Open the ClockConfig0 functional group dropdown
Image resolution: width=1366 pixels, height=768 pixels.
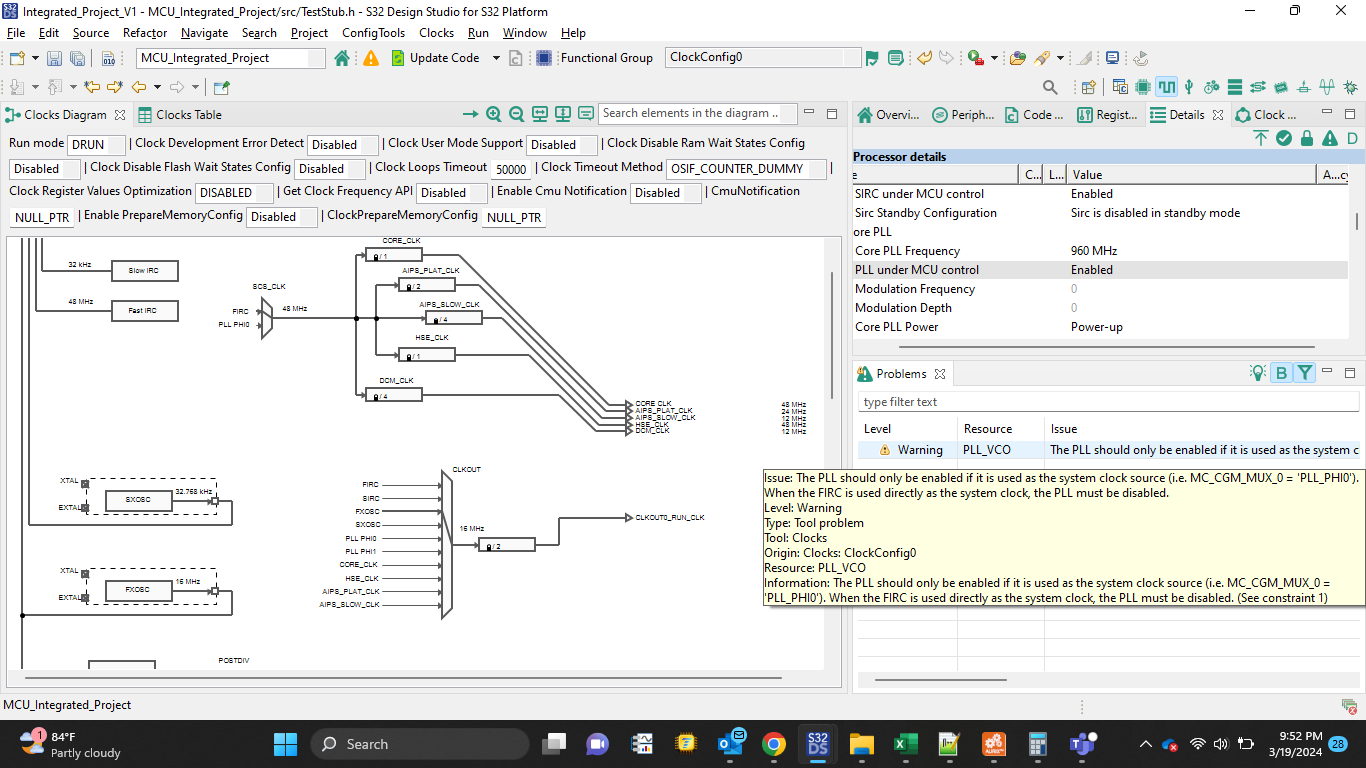click(x=763, y=58)
